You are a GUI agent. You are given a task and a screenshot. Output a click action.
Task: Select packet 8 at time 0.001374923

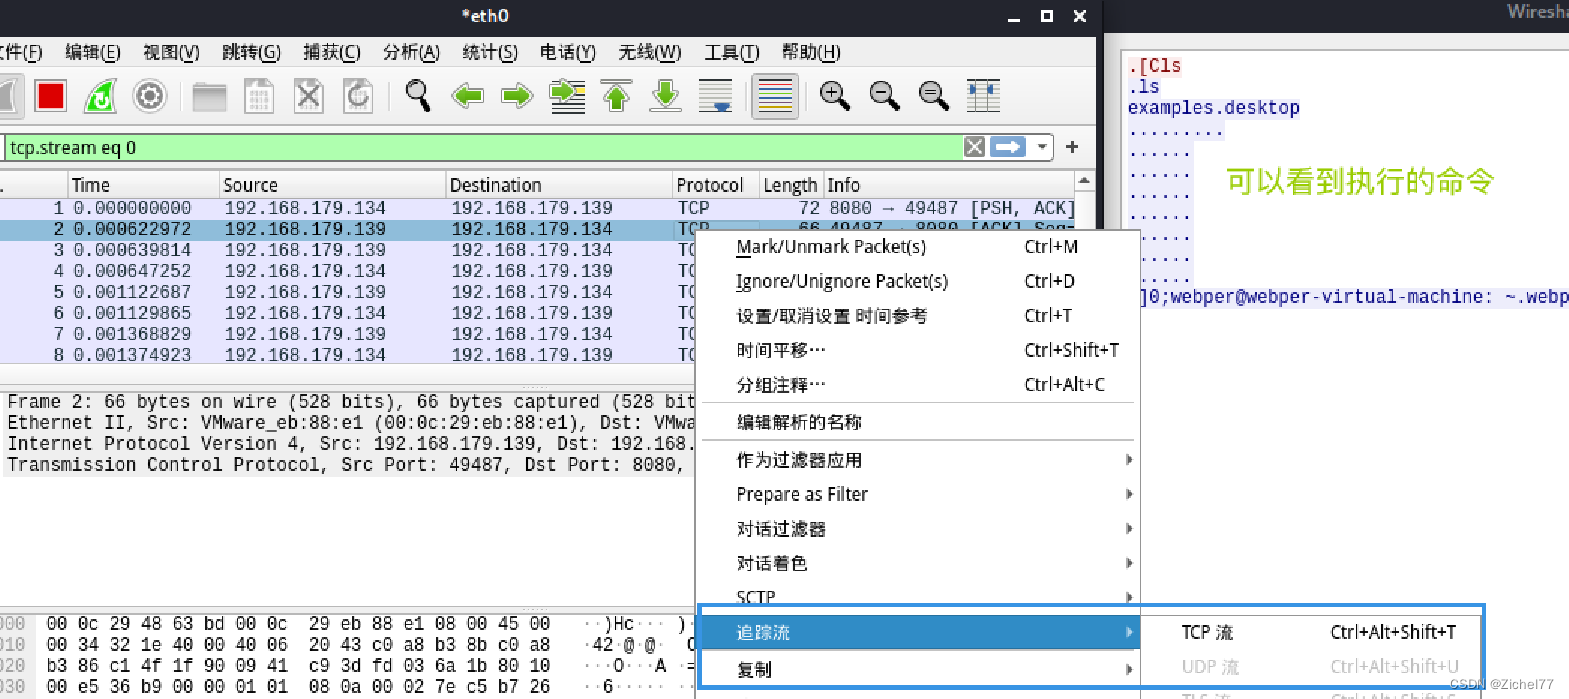[x=347, y=355]
